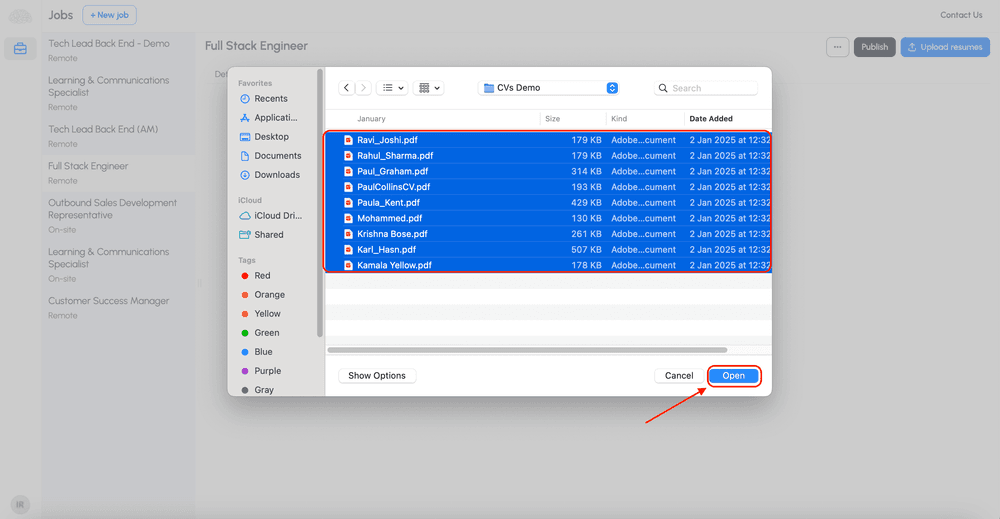This screenshot has width=1000, height=519.
Task: Select the Ravi_Joshi.pdf file
Action: (x=388, y=140)
